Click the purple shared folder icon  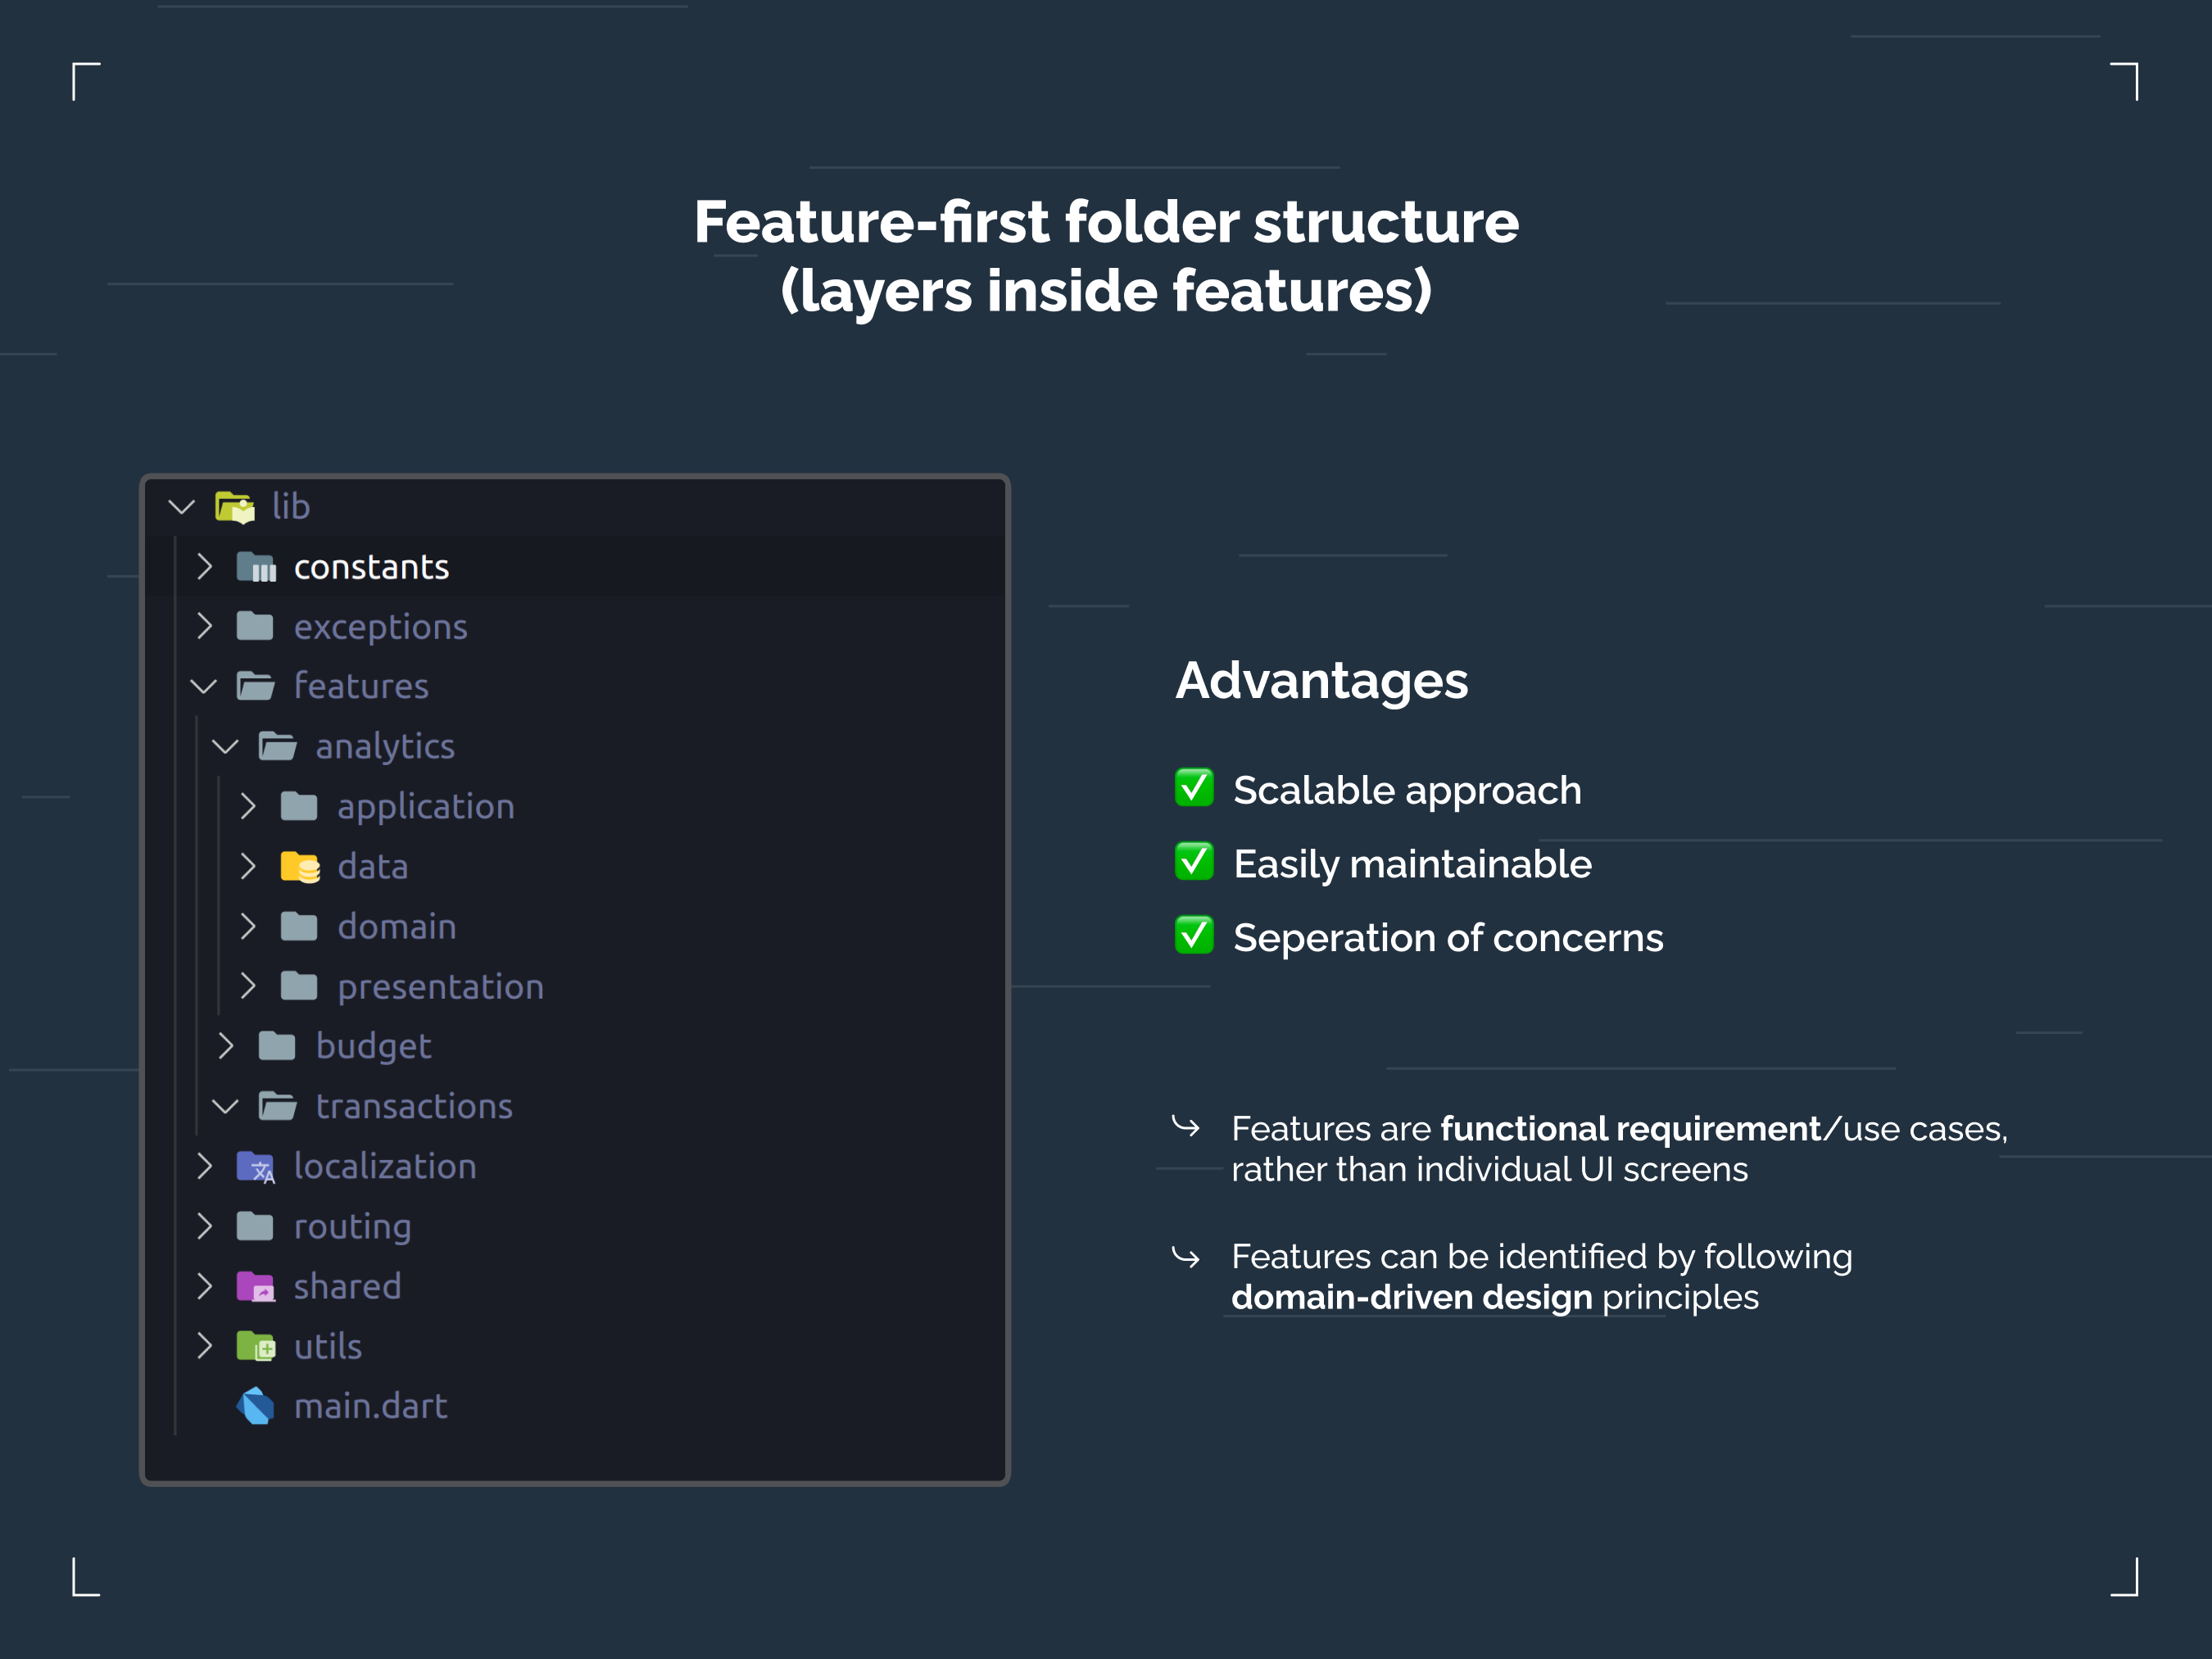point(256,1287)
